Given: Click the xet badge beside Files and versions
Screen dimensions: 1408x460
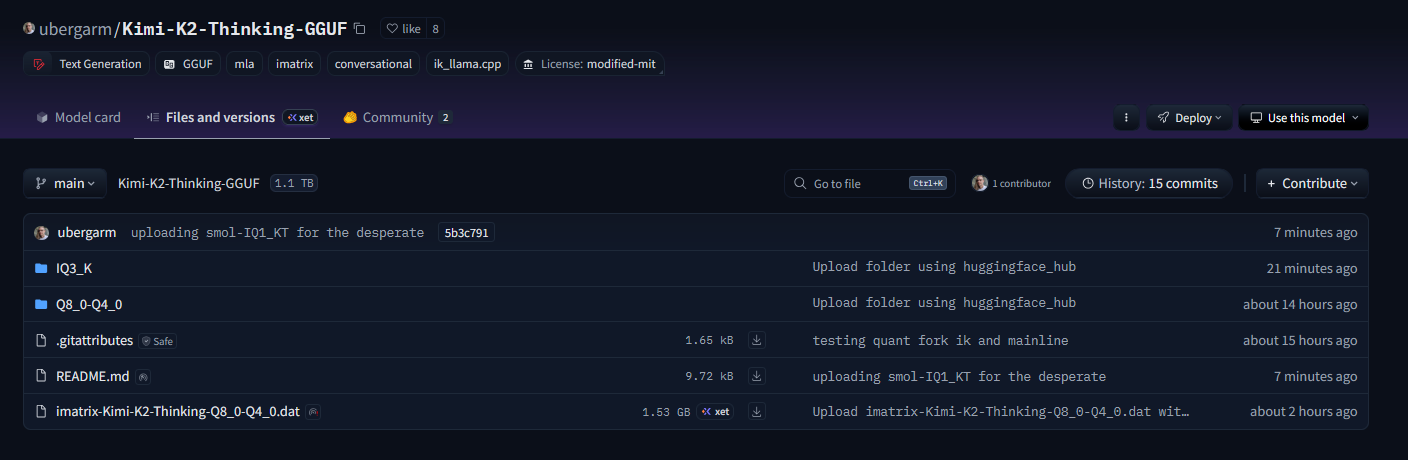Looking at the screenshot, I should 300,118.
